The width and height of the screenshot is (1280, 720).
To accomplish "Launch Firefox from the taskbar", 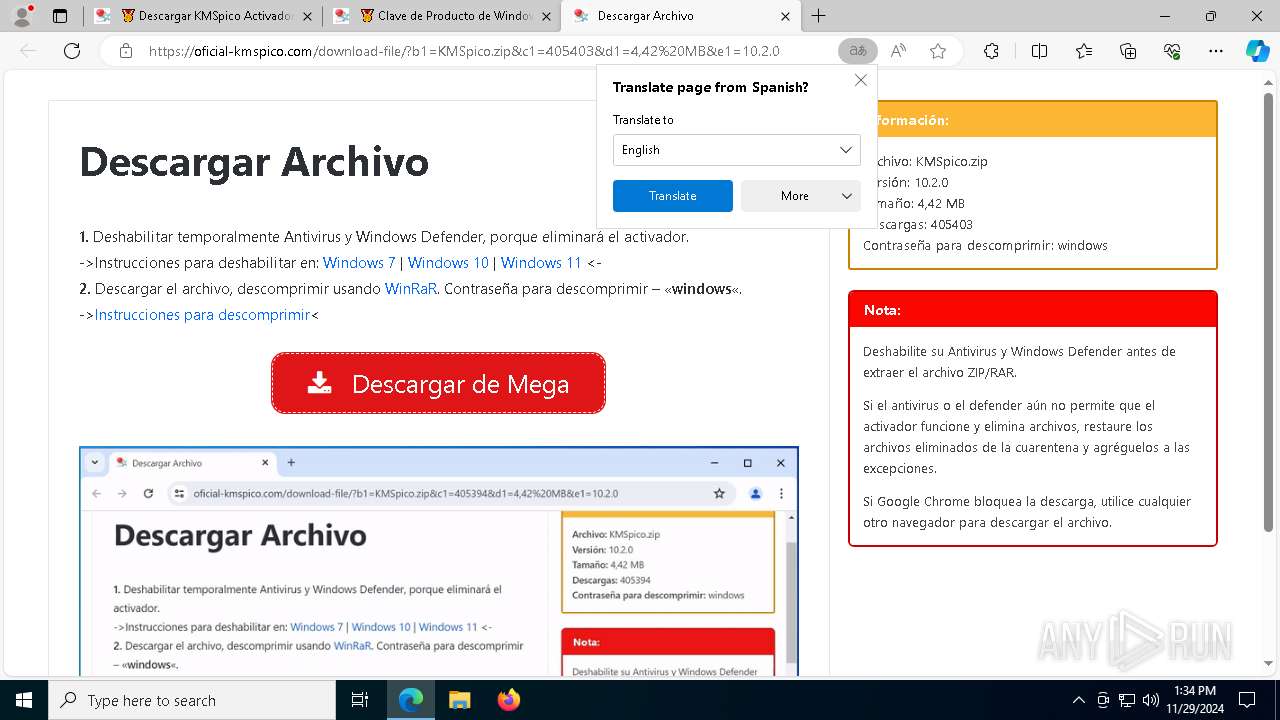I will tap(508, 700).
